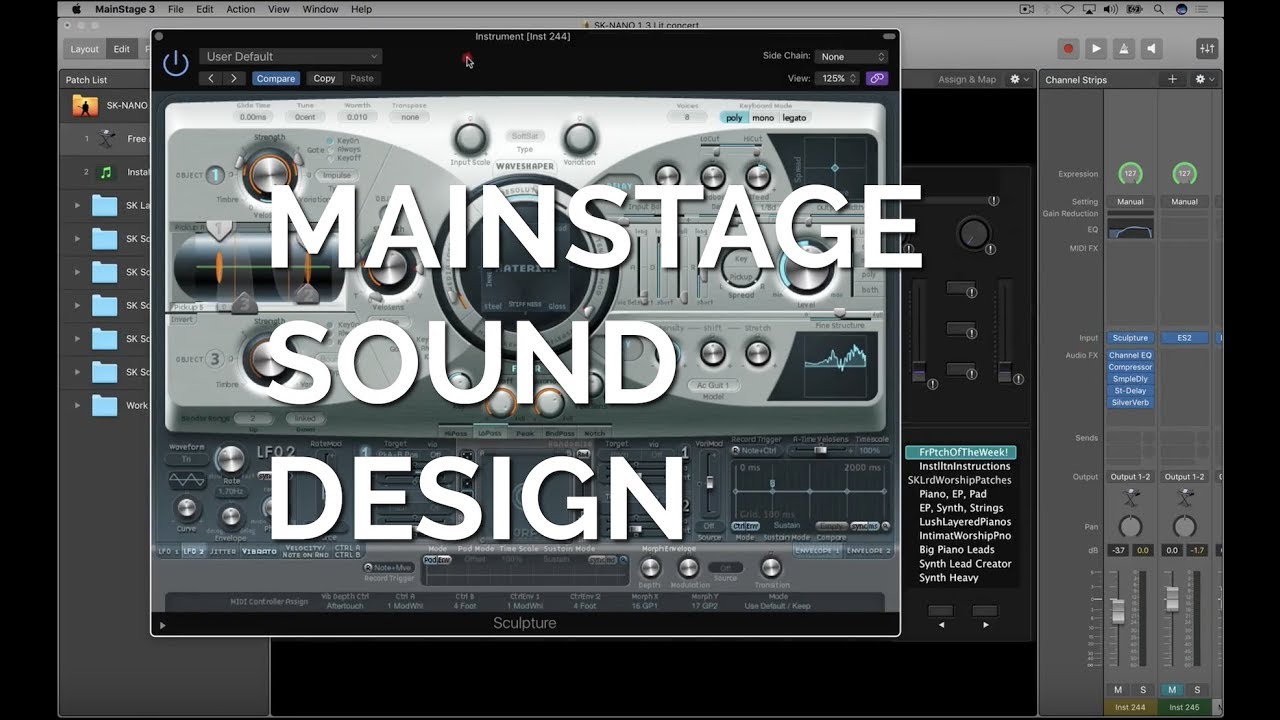Click the Compare button
Screen dimensions: 1280x720
click(275, 78)
